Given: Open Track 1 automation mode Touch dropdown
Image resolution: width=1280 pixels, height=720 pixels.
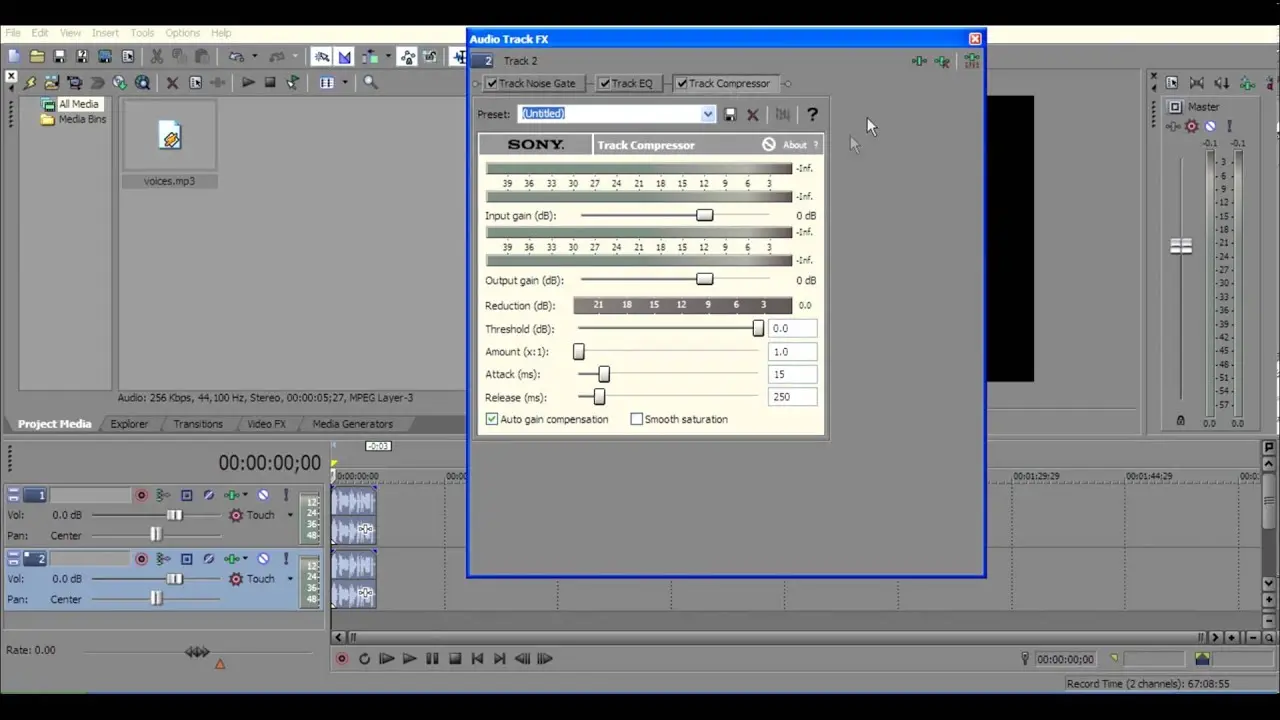Looking at the screenshot, I should tap(290, 515).
